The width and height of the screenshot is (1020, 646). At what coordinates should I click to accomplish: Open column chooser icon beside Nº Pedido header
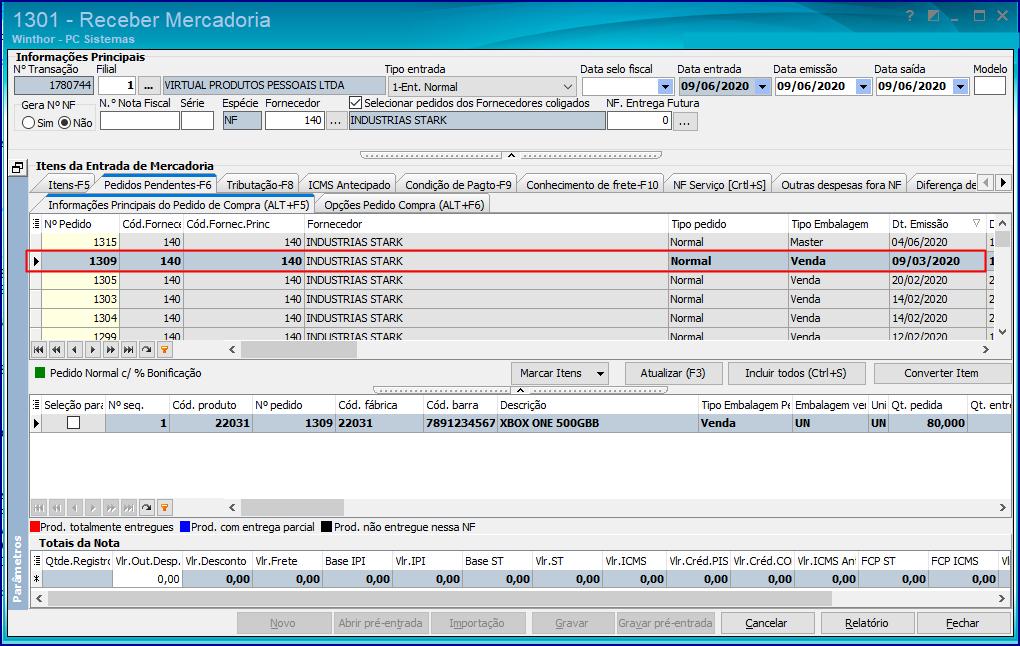36,224
